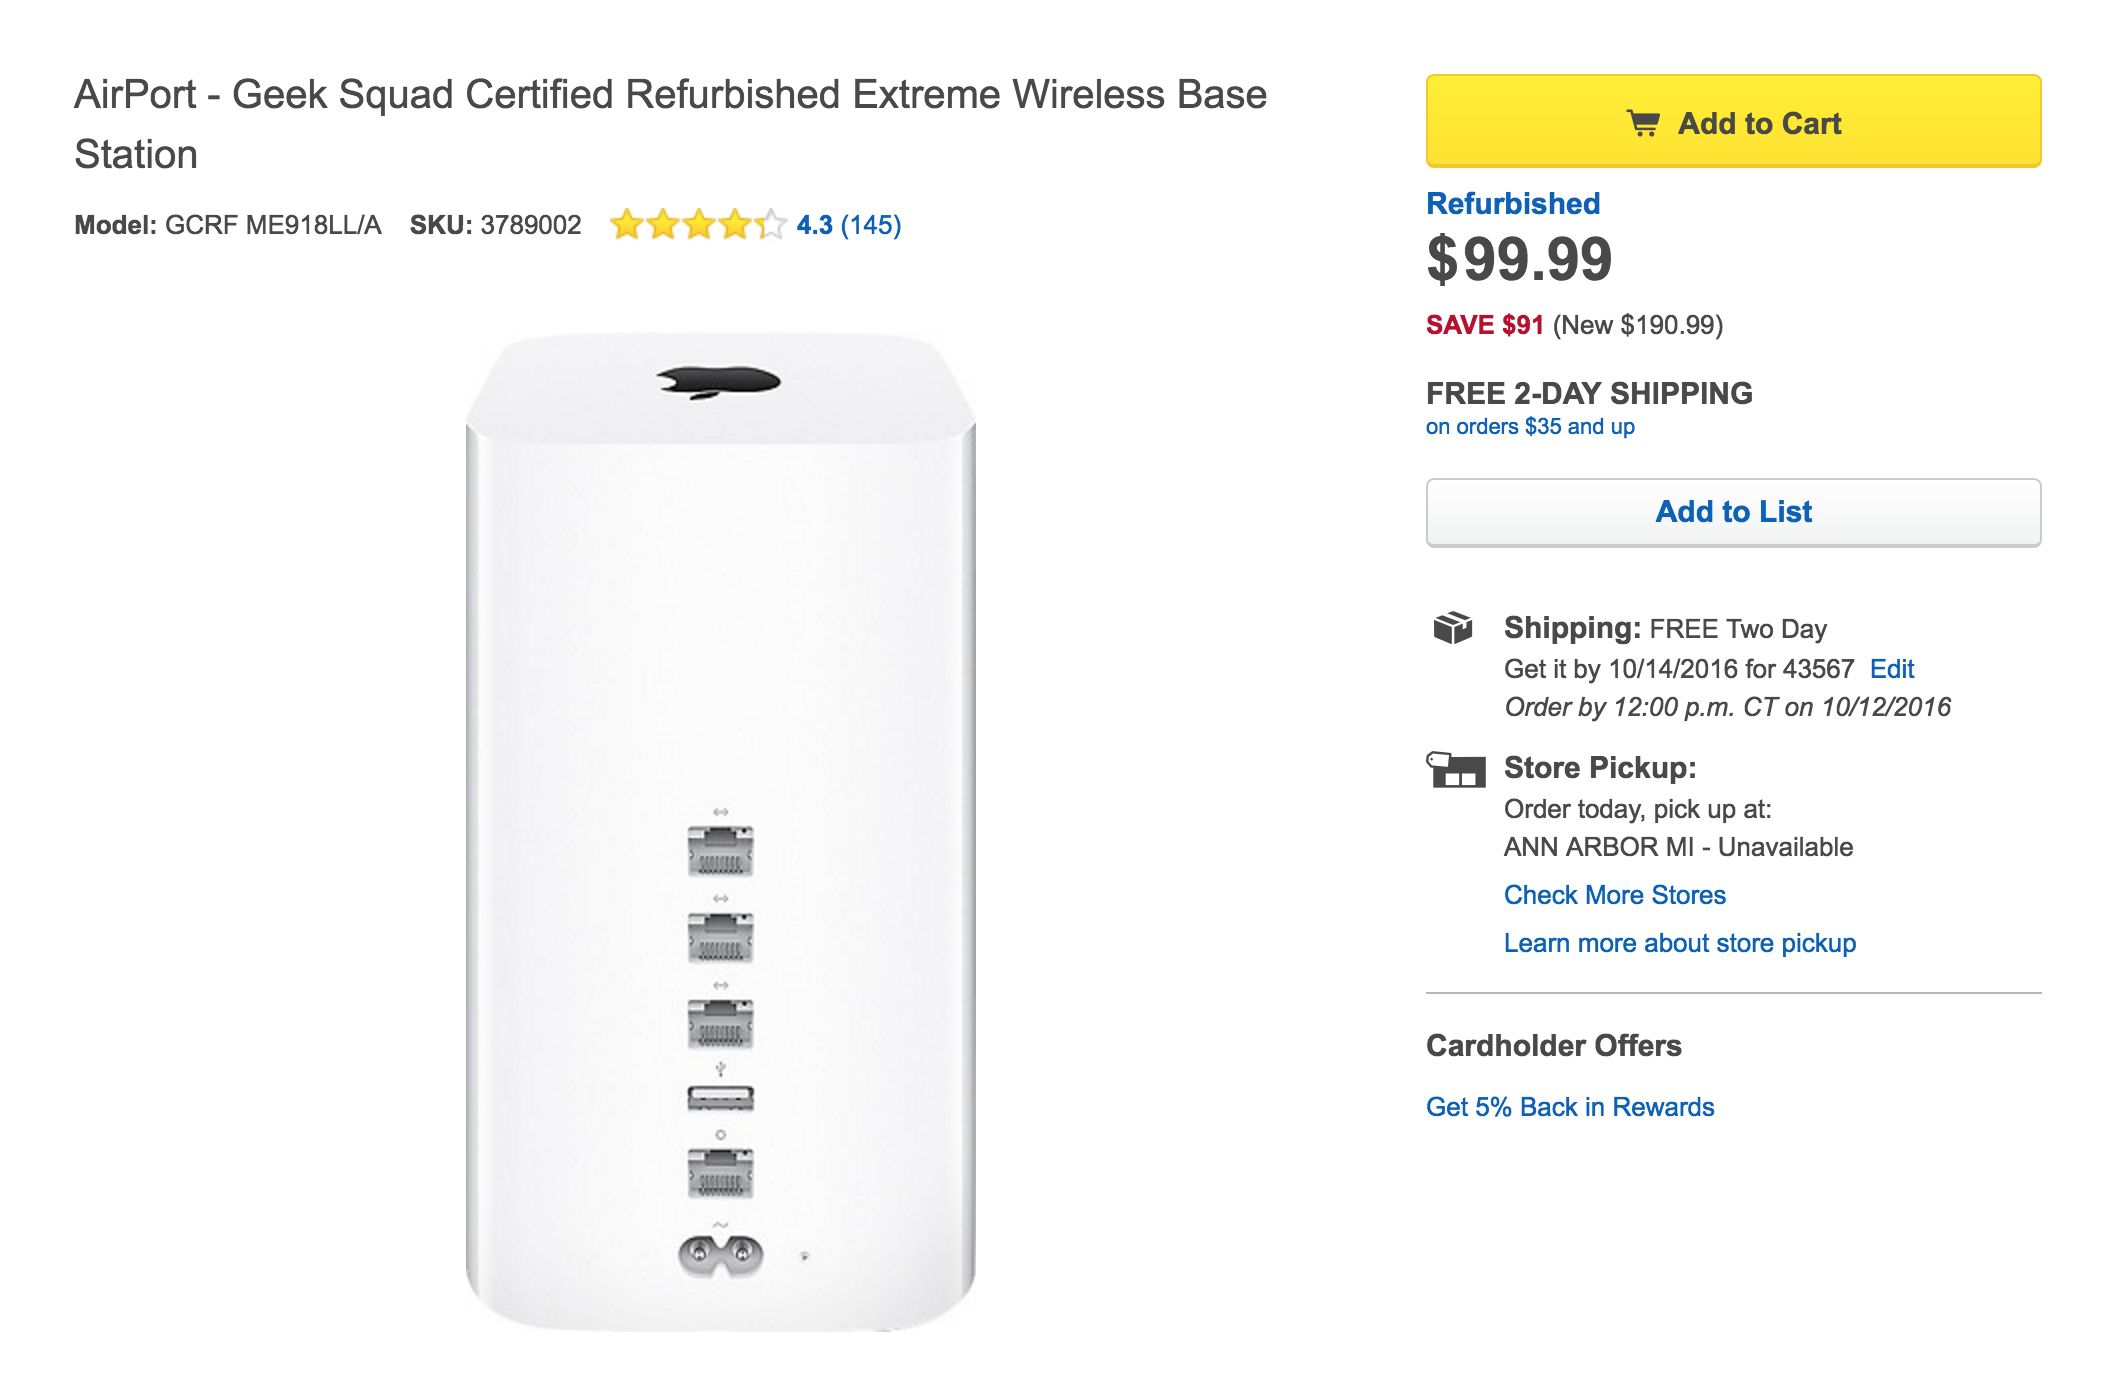Click the USB port on the base station image
The width and height of the screenshot is (2110, 1384).
point(720,1098)
